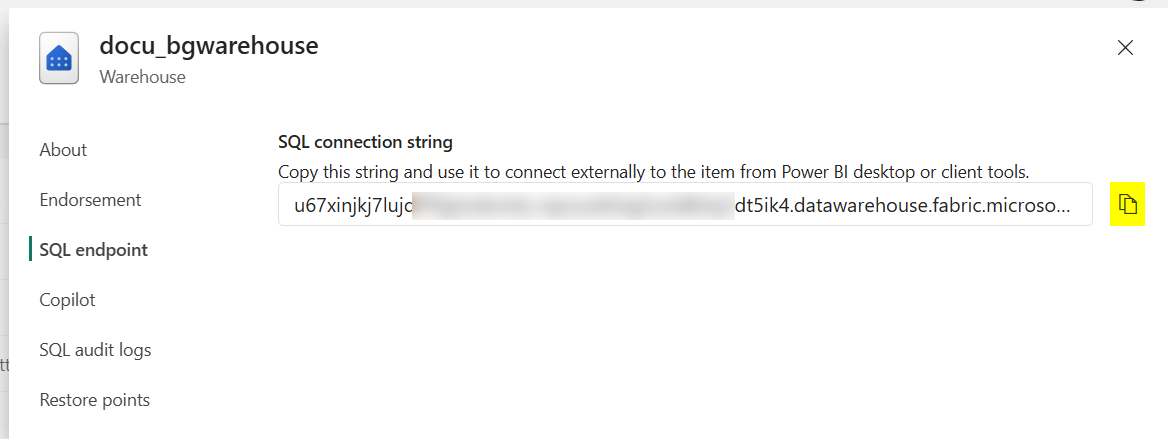The height and width of the screenshot is (439, 1168).
Task: Open the Restore points section
Action: coord(94,400)
